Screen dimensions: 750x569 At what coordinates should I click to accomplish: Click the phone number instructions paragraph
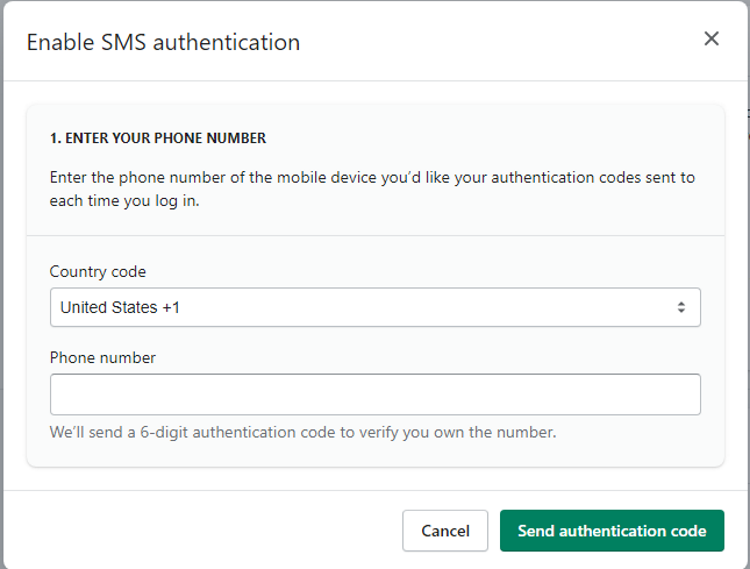pos(372,187)
